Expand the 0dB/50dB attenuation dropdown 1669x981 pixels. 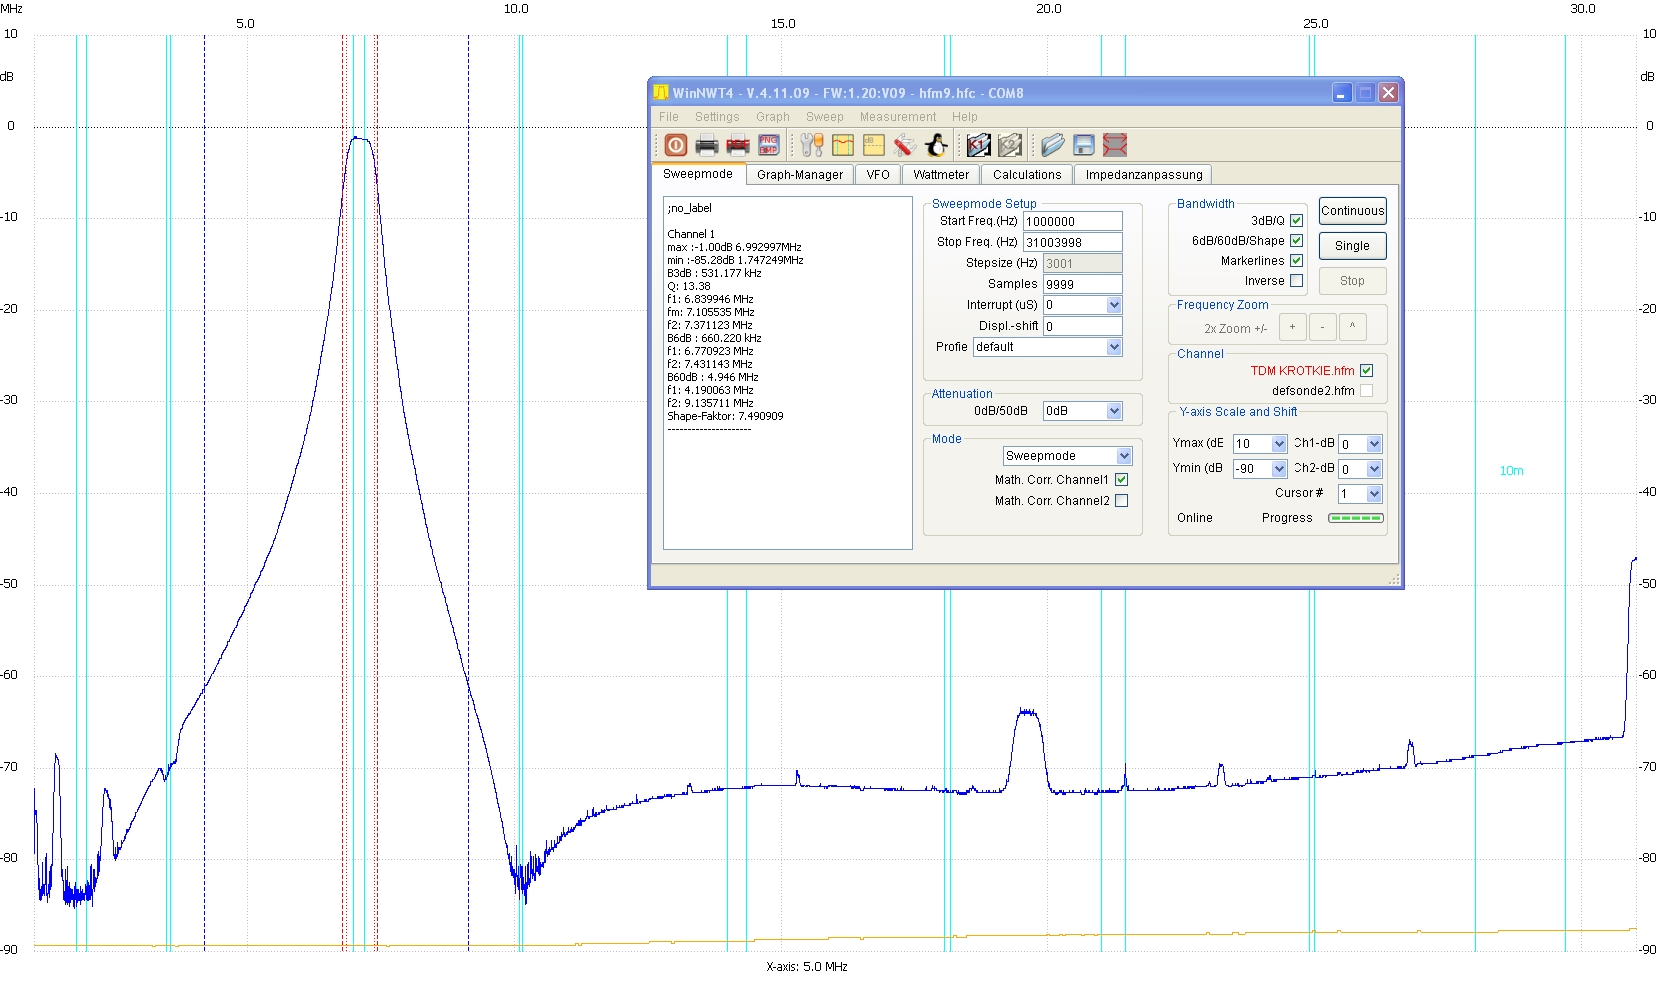tap(1114, 411)
